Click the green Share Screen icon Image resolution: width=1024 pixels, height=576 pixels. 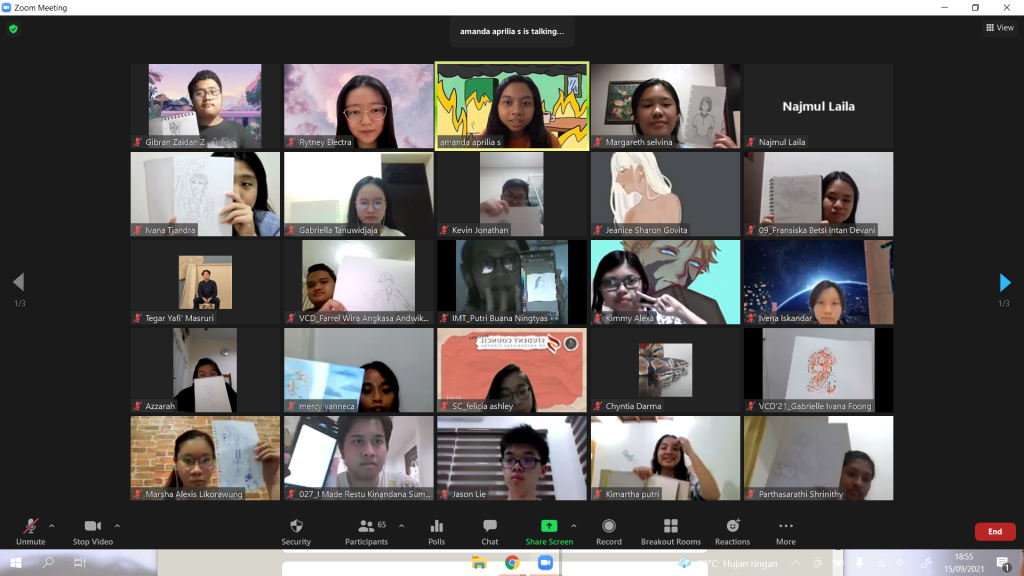[x=548, y=526]
